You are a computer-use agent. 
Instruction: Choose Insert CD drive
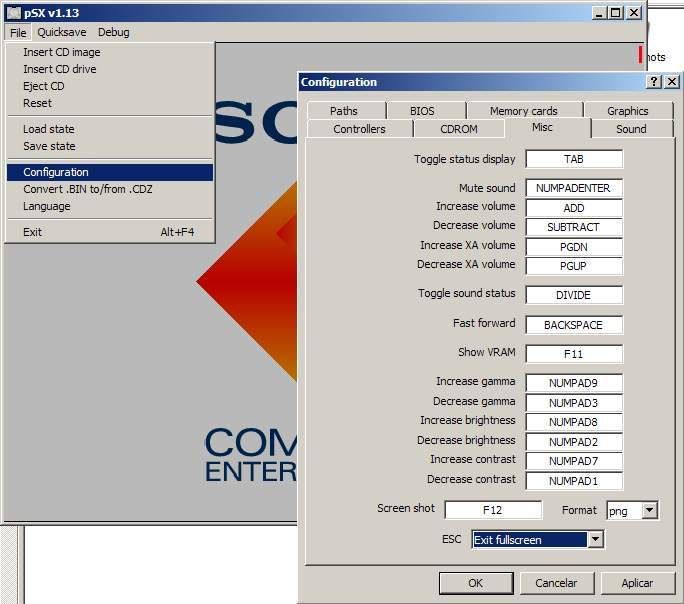(110, 69)
